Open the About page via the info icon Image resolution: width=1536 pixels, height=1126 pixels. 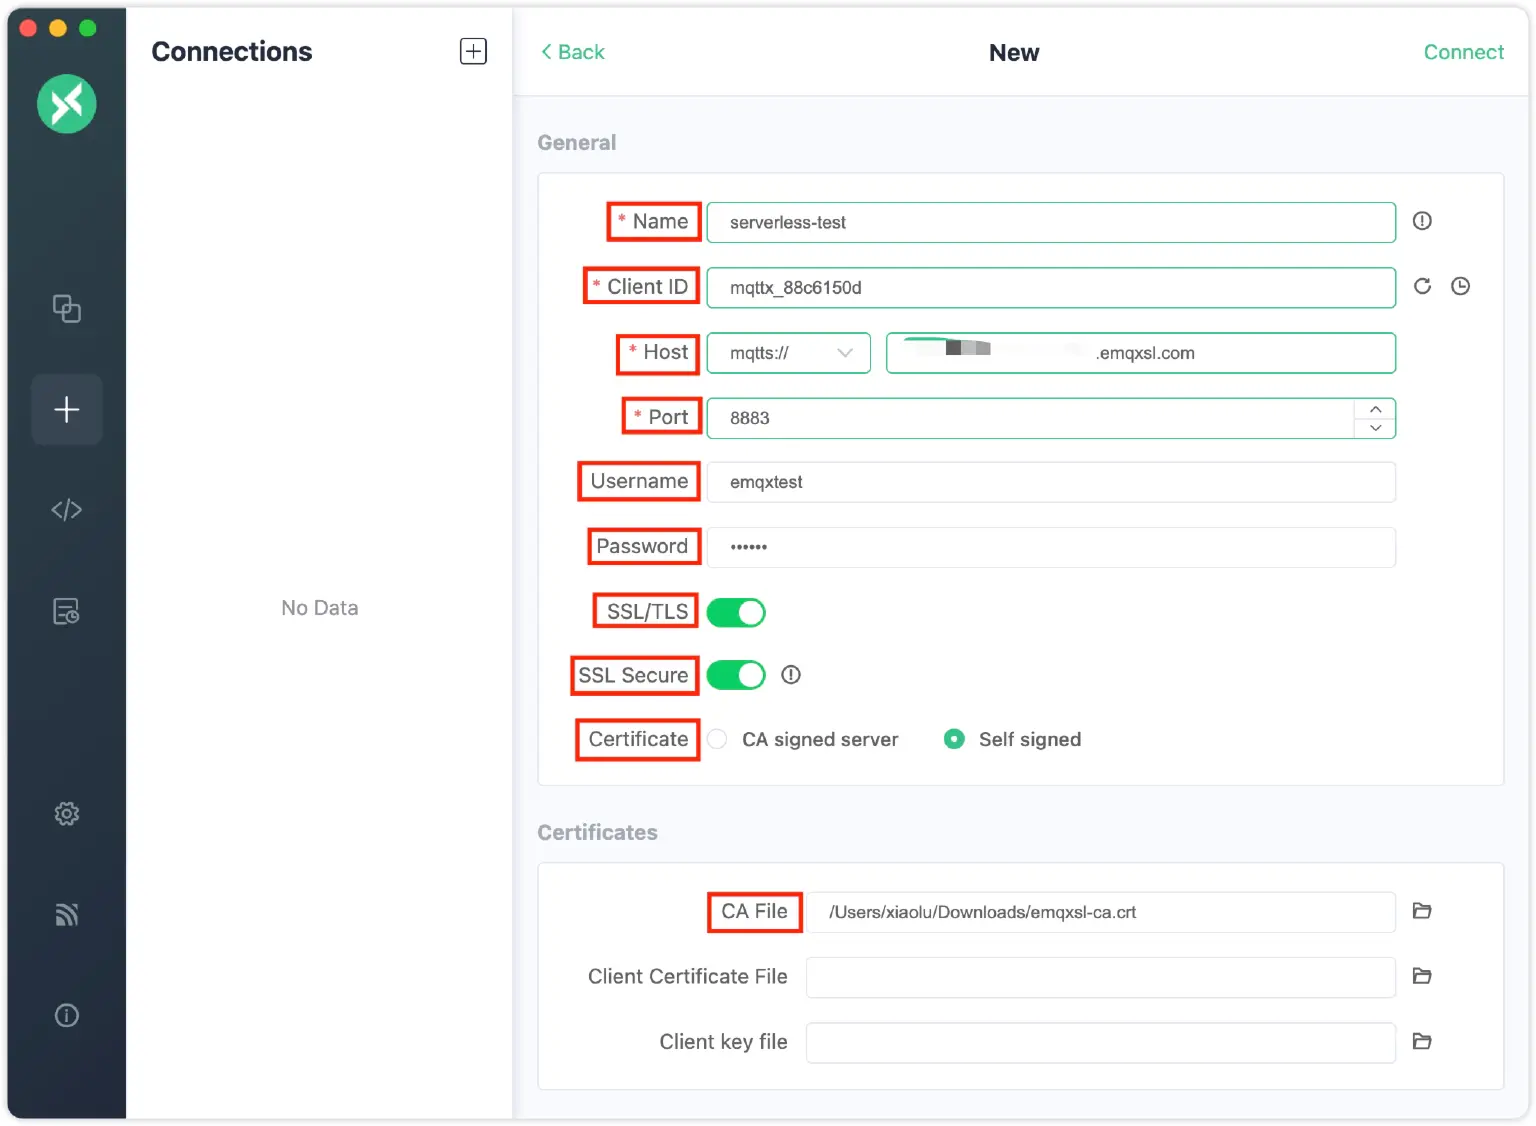(66, 1015)
